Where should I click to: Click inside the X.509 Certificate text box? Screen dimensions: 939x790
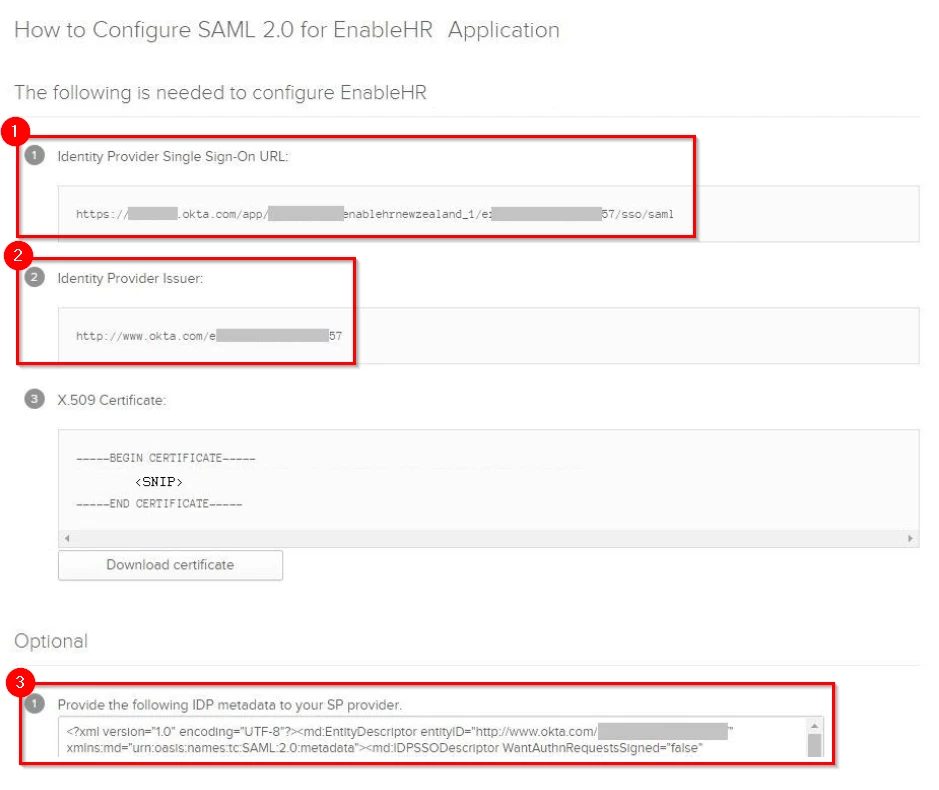[x=488, y=480]
